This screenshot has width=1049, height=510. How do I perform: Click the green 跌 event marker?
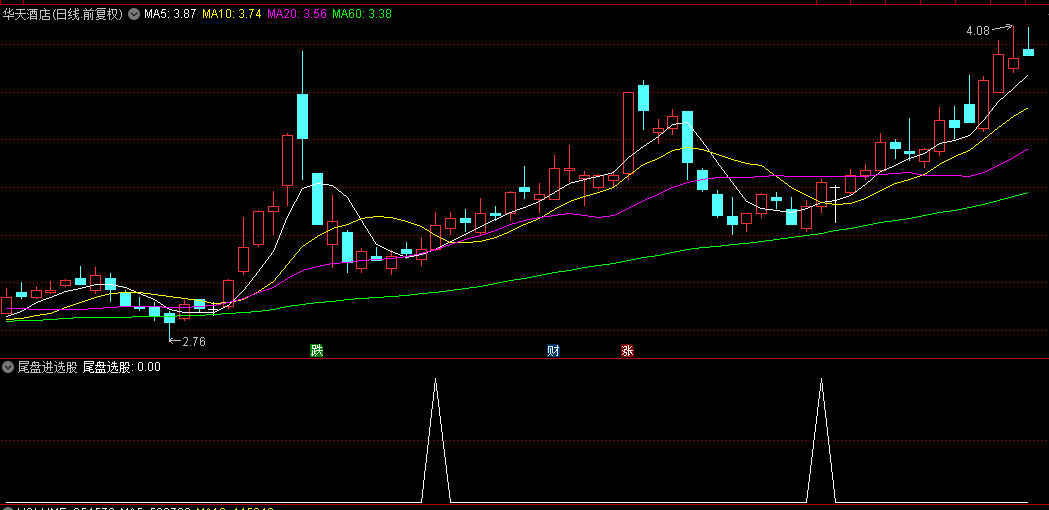(x=316, y=350)
